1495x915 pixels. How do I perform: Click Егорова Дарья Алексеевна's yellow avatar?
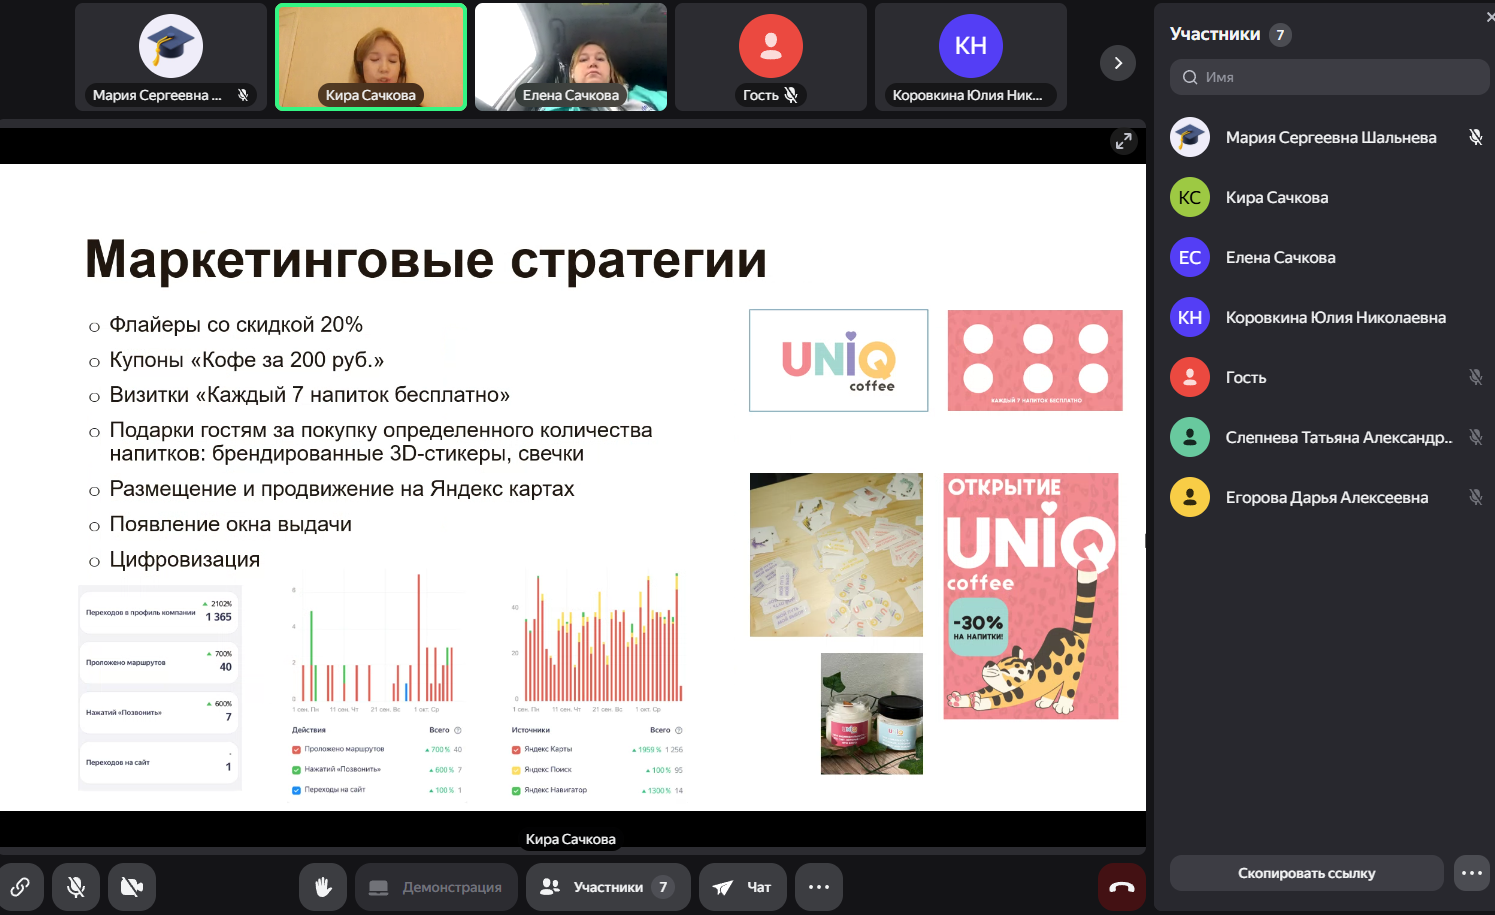pyautogui.click(x=1189, y=497)
